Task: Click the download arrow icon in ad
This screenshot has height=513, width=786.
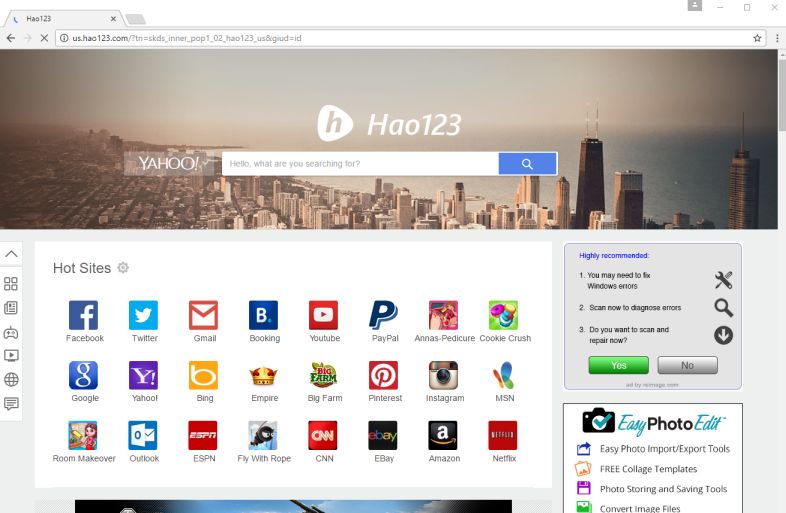Action: tap(723, 335)
